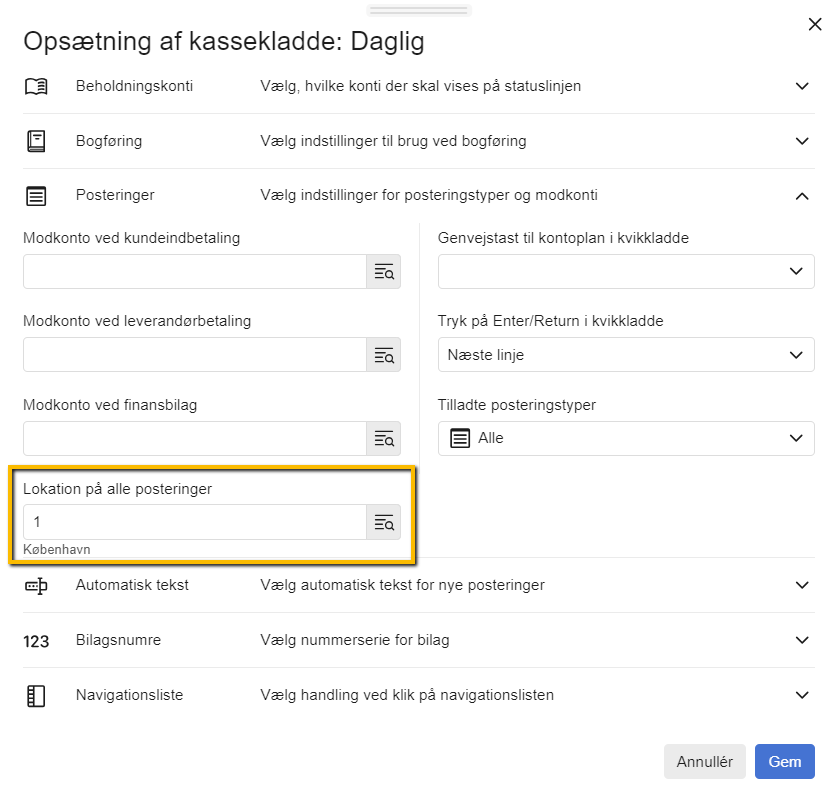Open lookup for Modkonto ved leverandørbetaling
Image resolution: width=839 pixels, height=799 pixels.
coord(384,355)
